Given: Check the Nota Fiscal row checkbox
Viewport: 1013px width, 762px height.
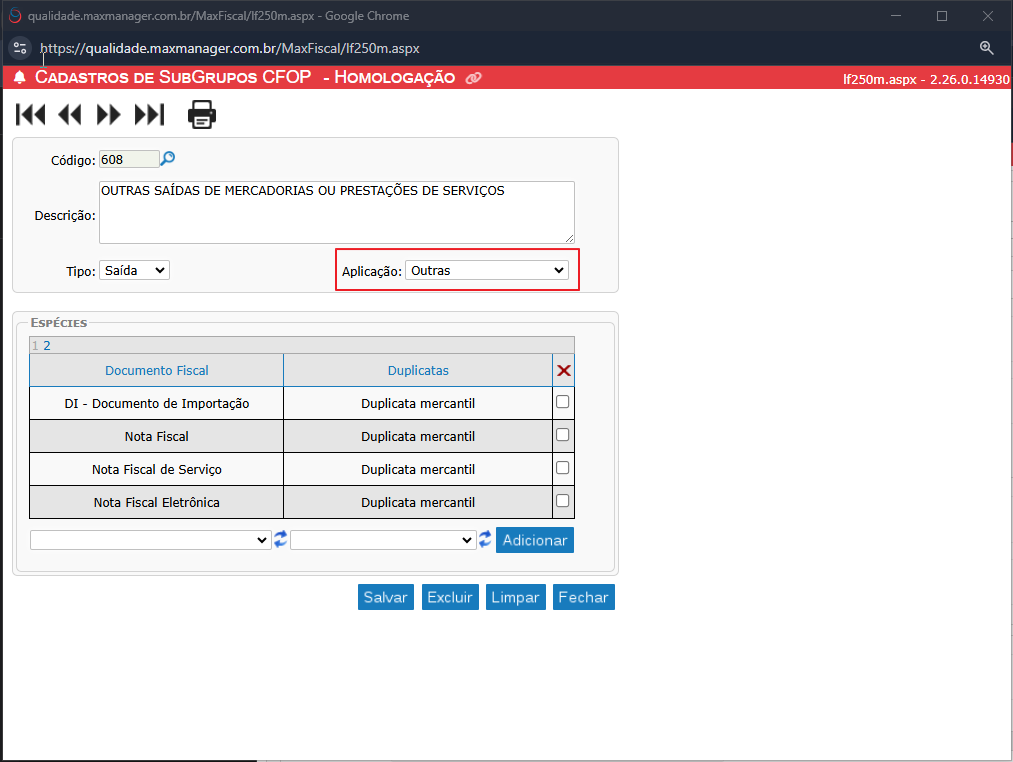Looking at the screenshot, I should pyautogui.click(x=563, y=435).
